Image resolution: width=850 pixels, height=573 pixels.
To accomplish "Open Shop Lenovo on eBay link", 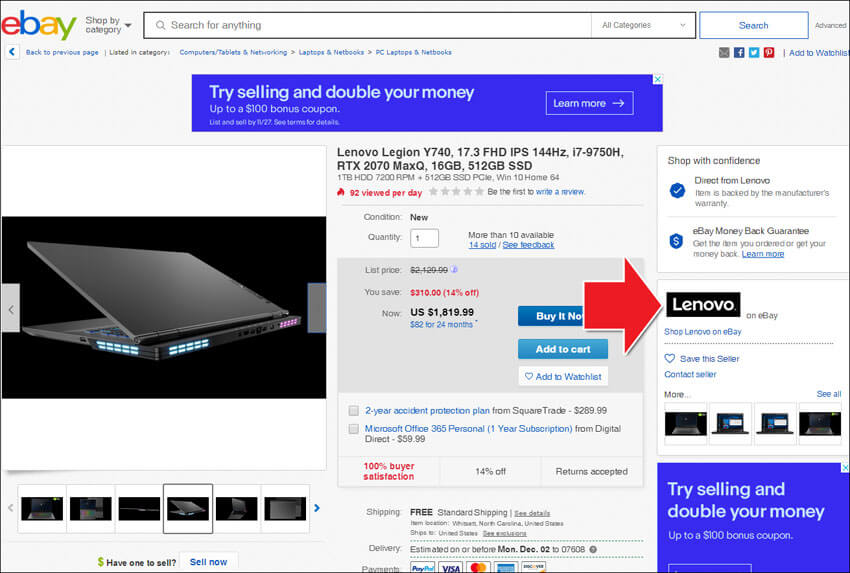I will [x=703, y=331].
